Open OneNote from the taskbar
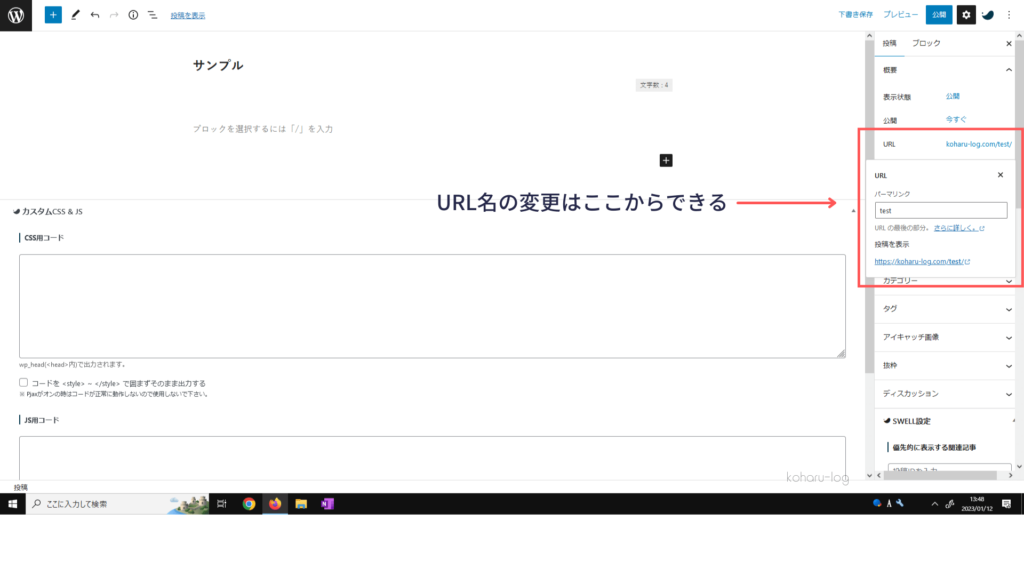Screen dimensions: 1024x576 pyautogui.click(x=327, y=504)
